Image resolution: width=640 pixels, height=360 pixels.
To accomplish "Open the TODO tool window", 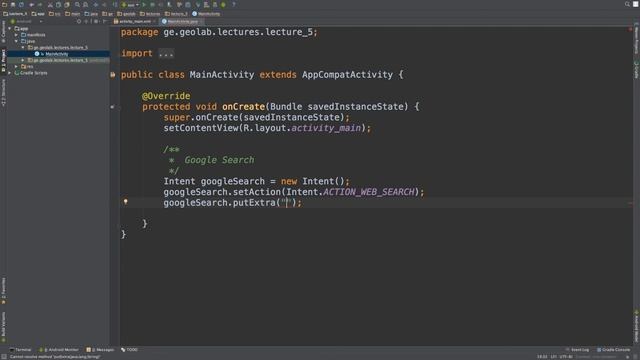I will pyautogui.click(x=129, y=350).
